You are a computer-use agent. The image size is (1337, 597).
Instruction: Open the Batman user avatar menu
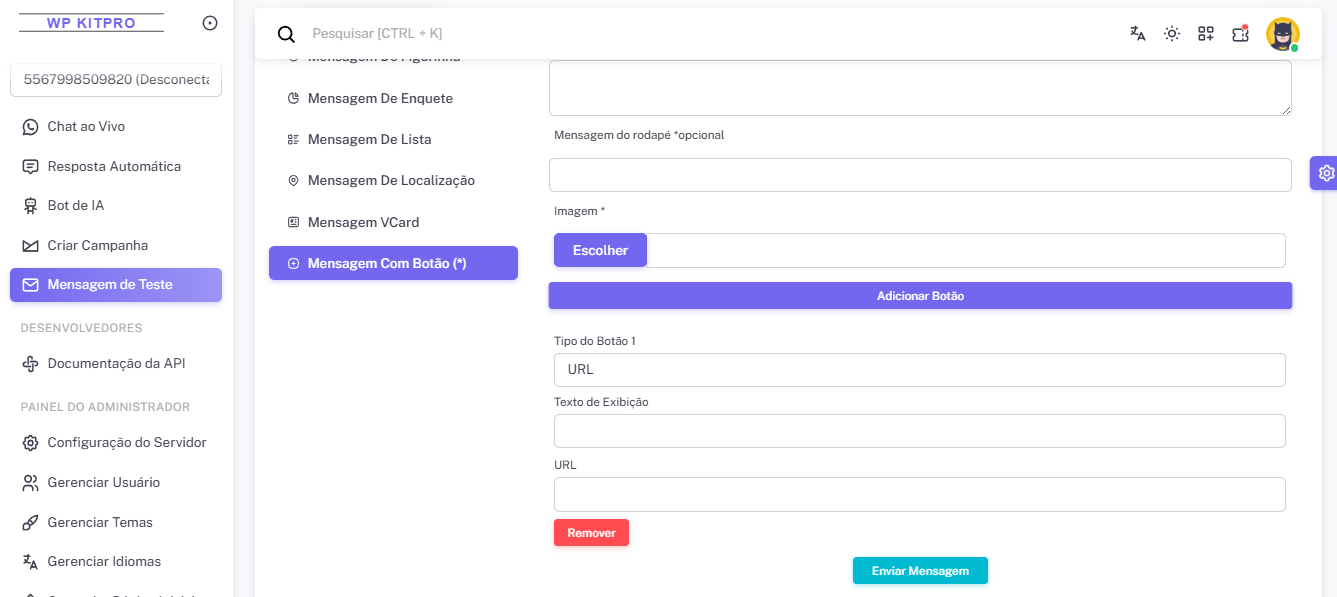[x=1282, y=34]
